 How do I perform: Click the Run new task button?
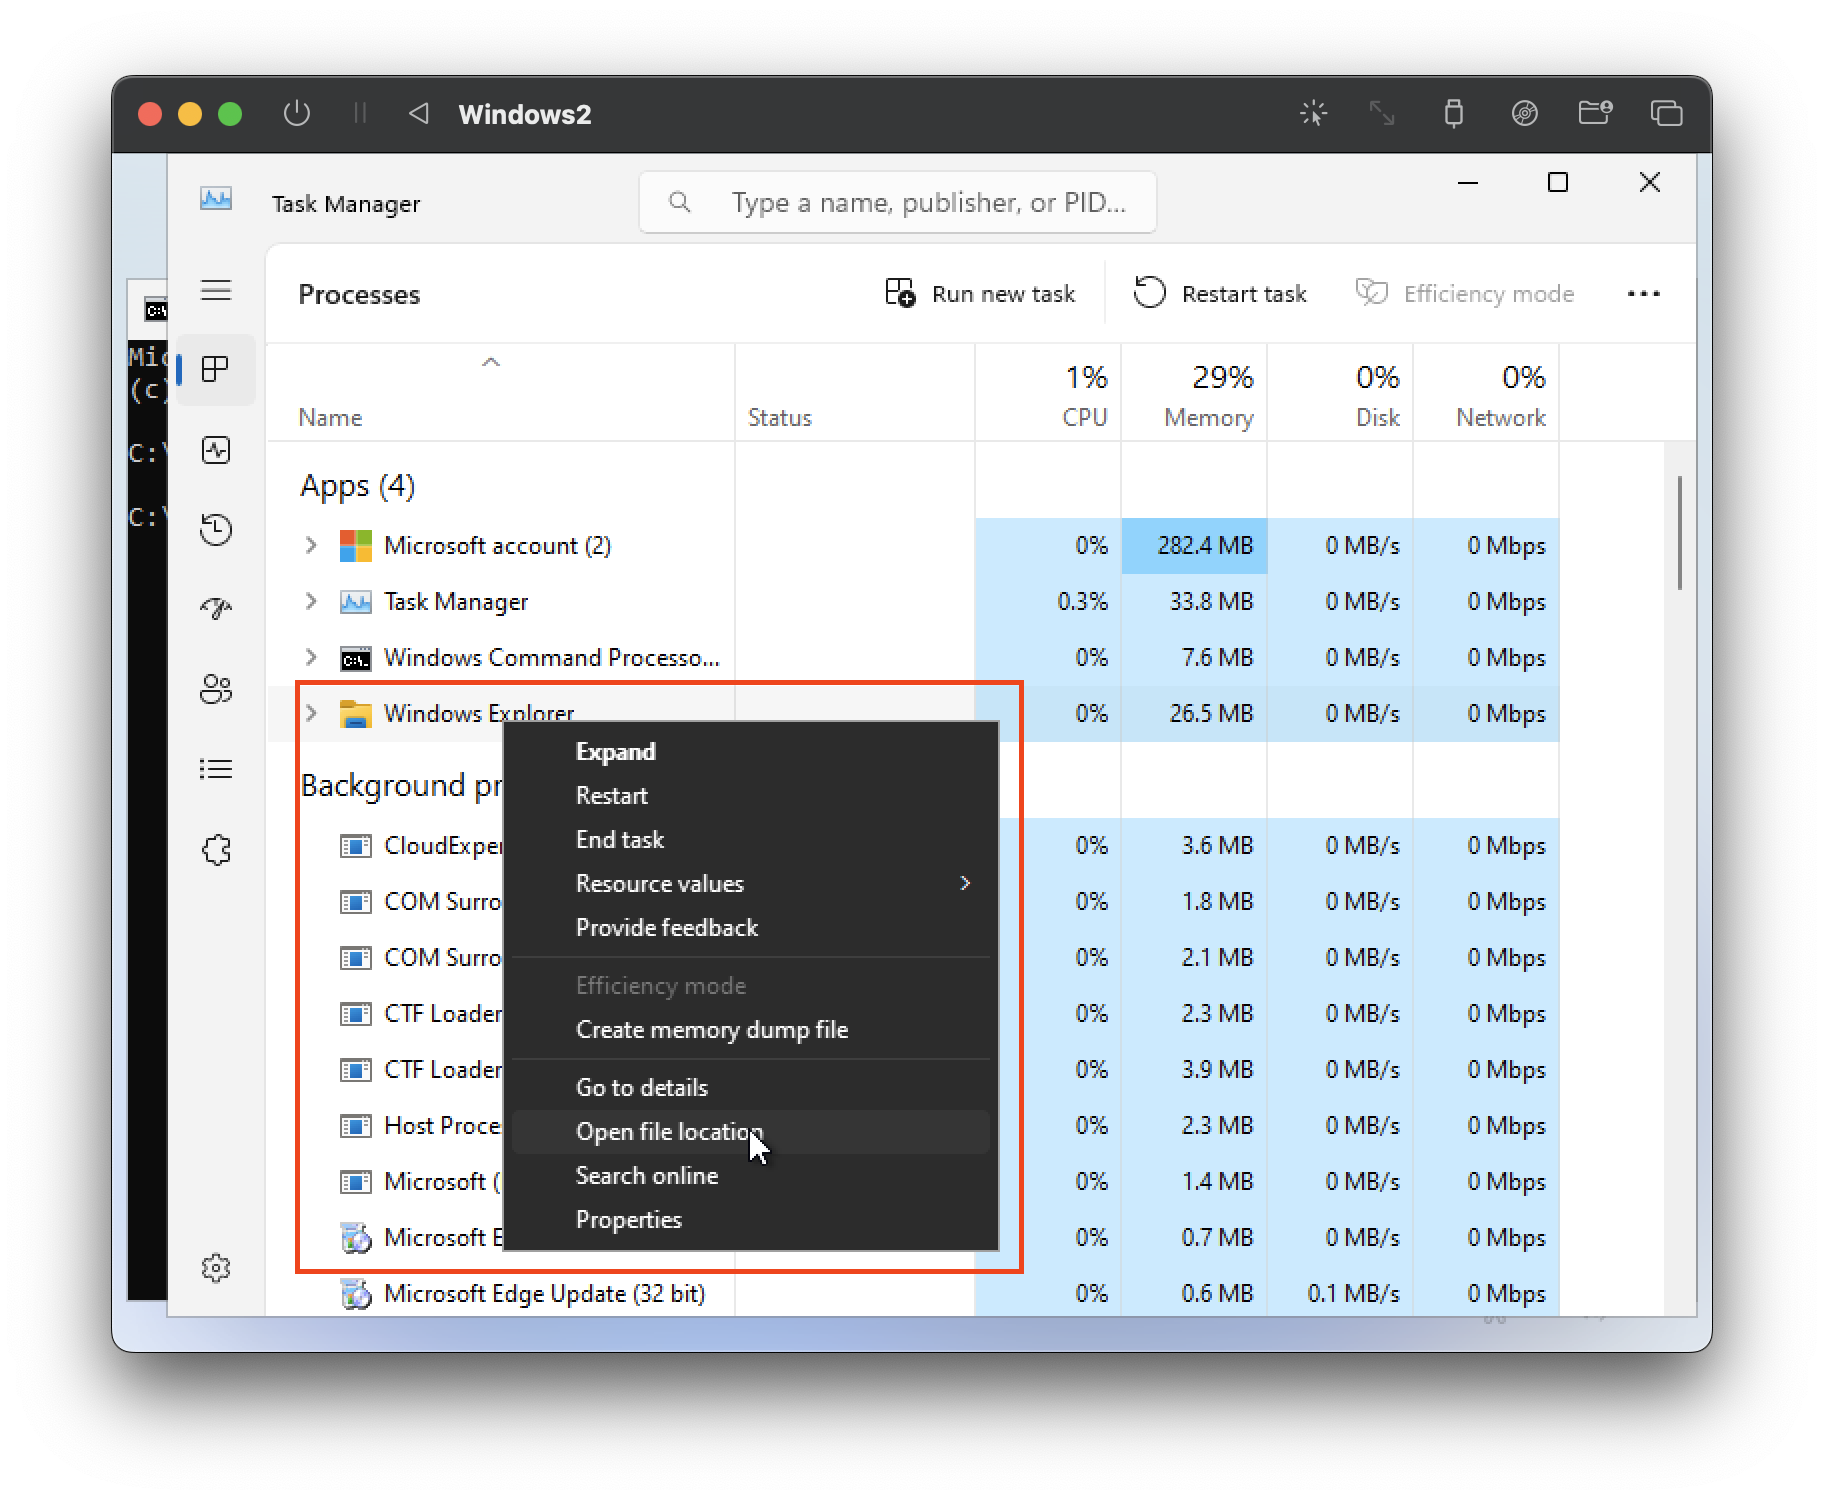(980, 294)
